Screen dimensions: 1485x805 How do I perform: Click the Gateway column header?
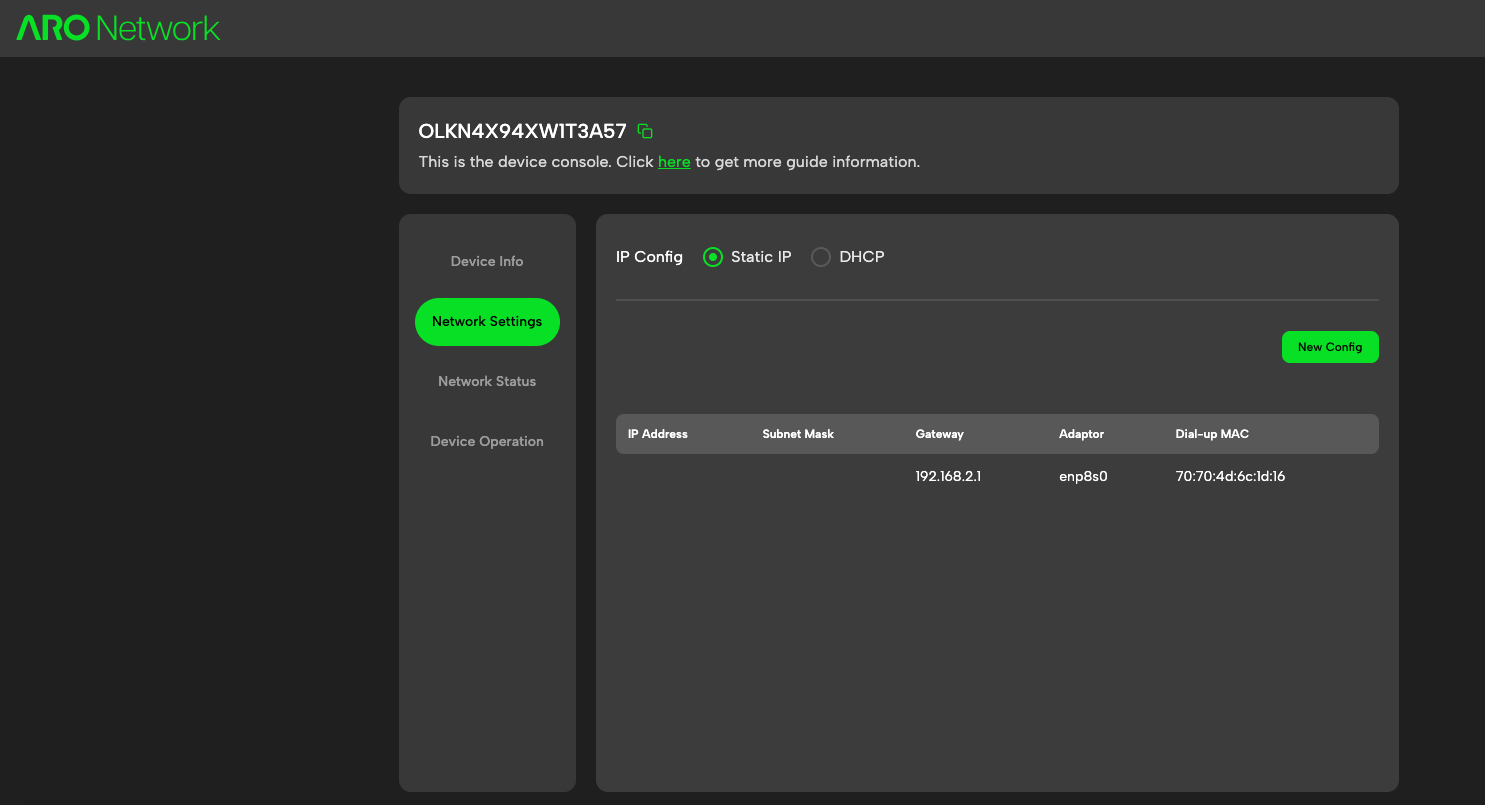pyautogui.click(x=939, y=434)
